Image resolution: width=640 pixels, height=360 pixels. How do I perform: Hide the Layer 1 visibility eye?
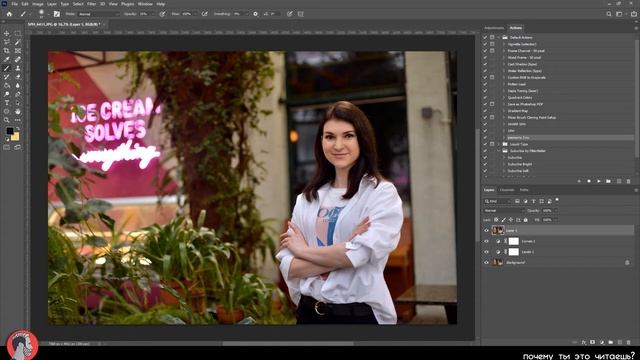486,231
